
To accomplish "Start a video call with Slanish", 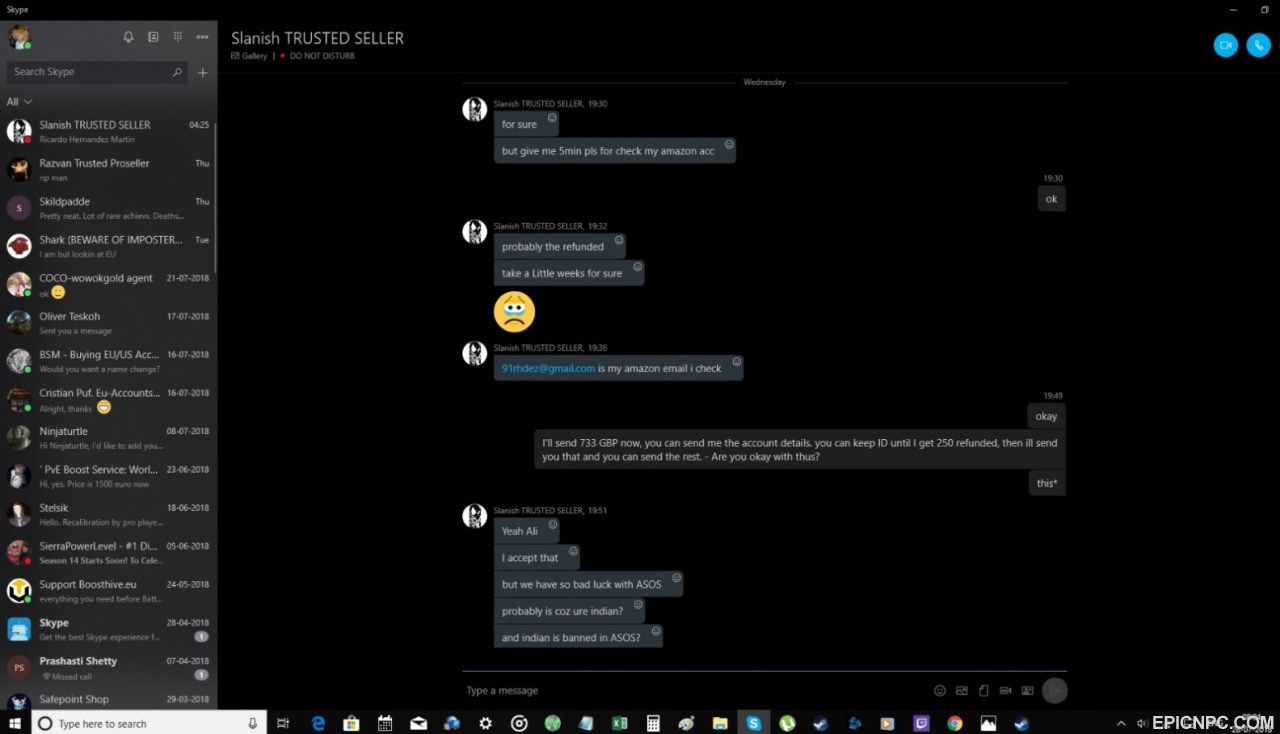I will click(x=1225, y=45).
